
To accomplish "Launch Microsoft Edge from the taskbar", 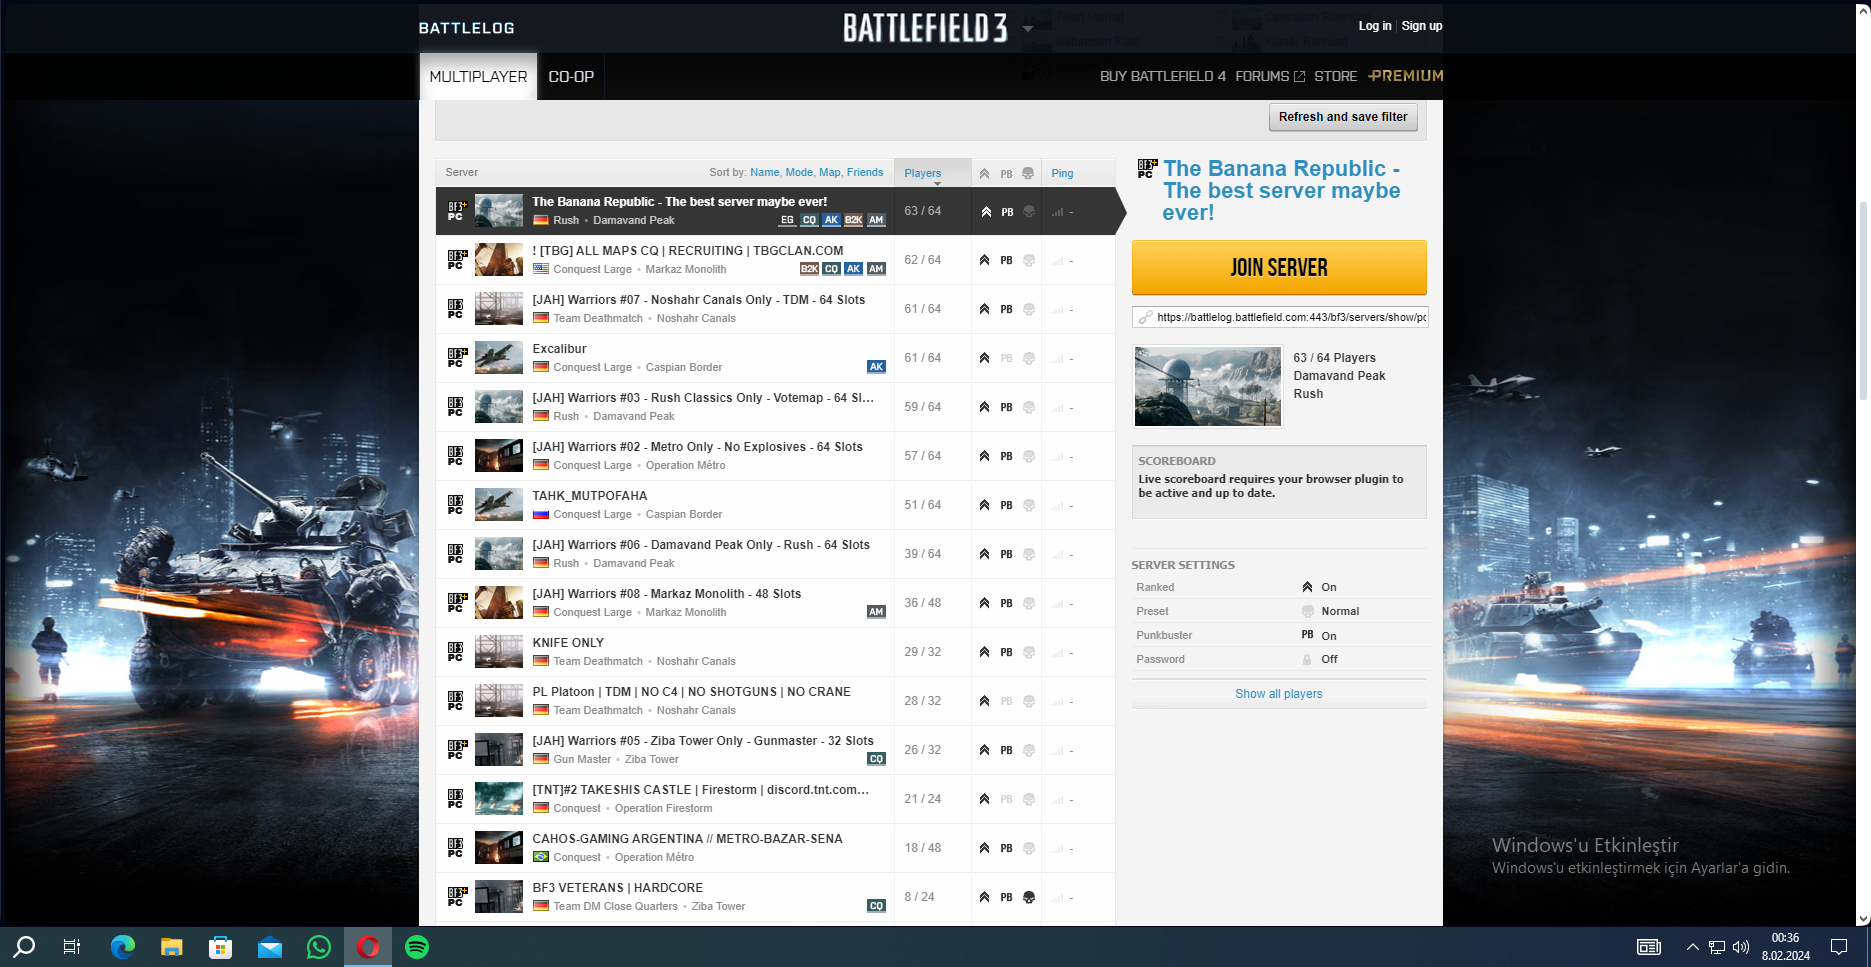I will (x=123, y=947).
